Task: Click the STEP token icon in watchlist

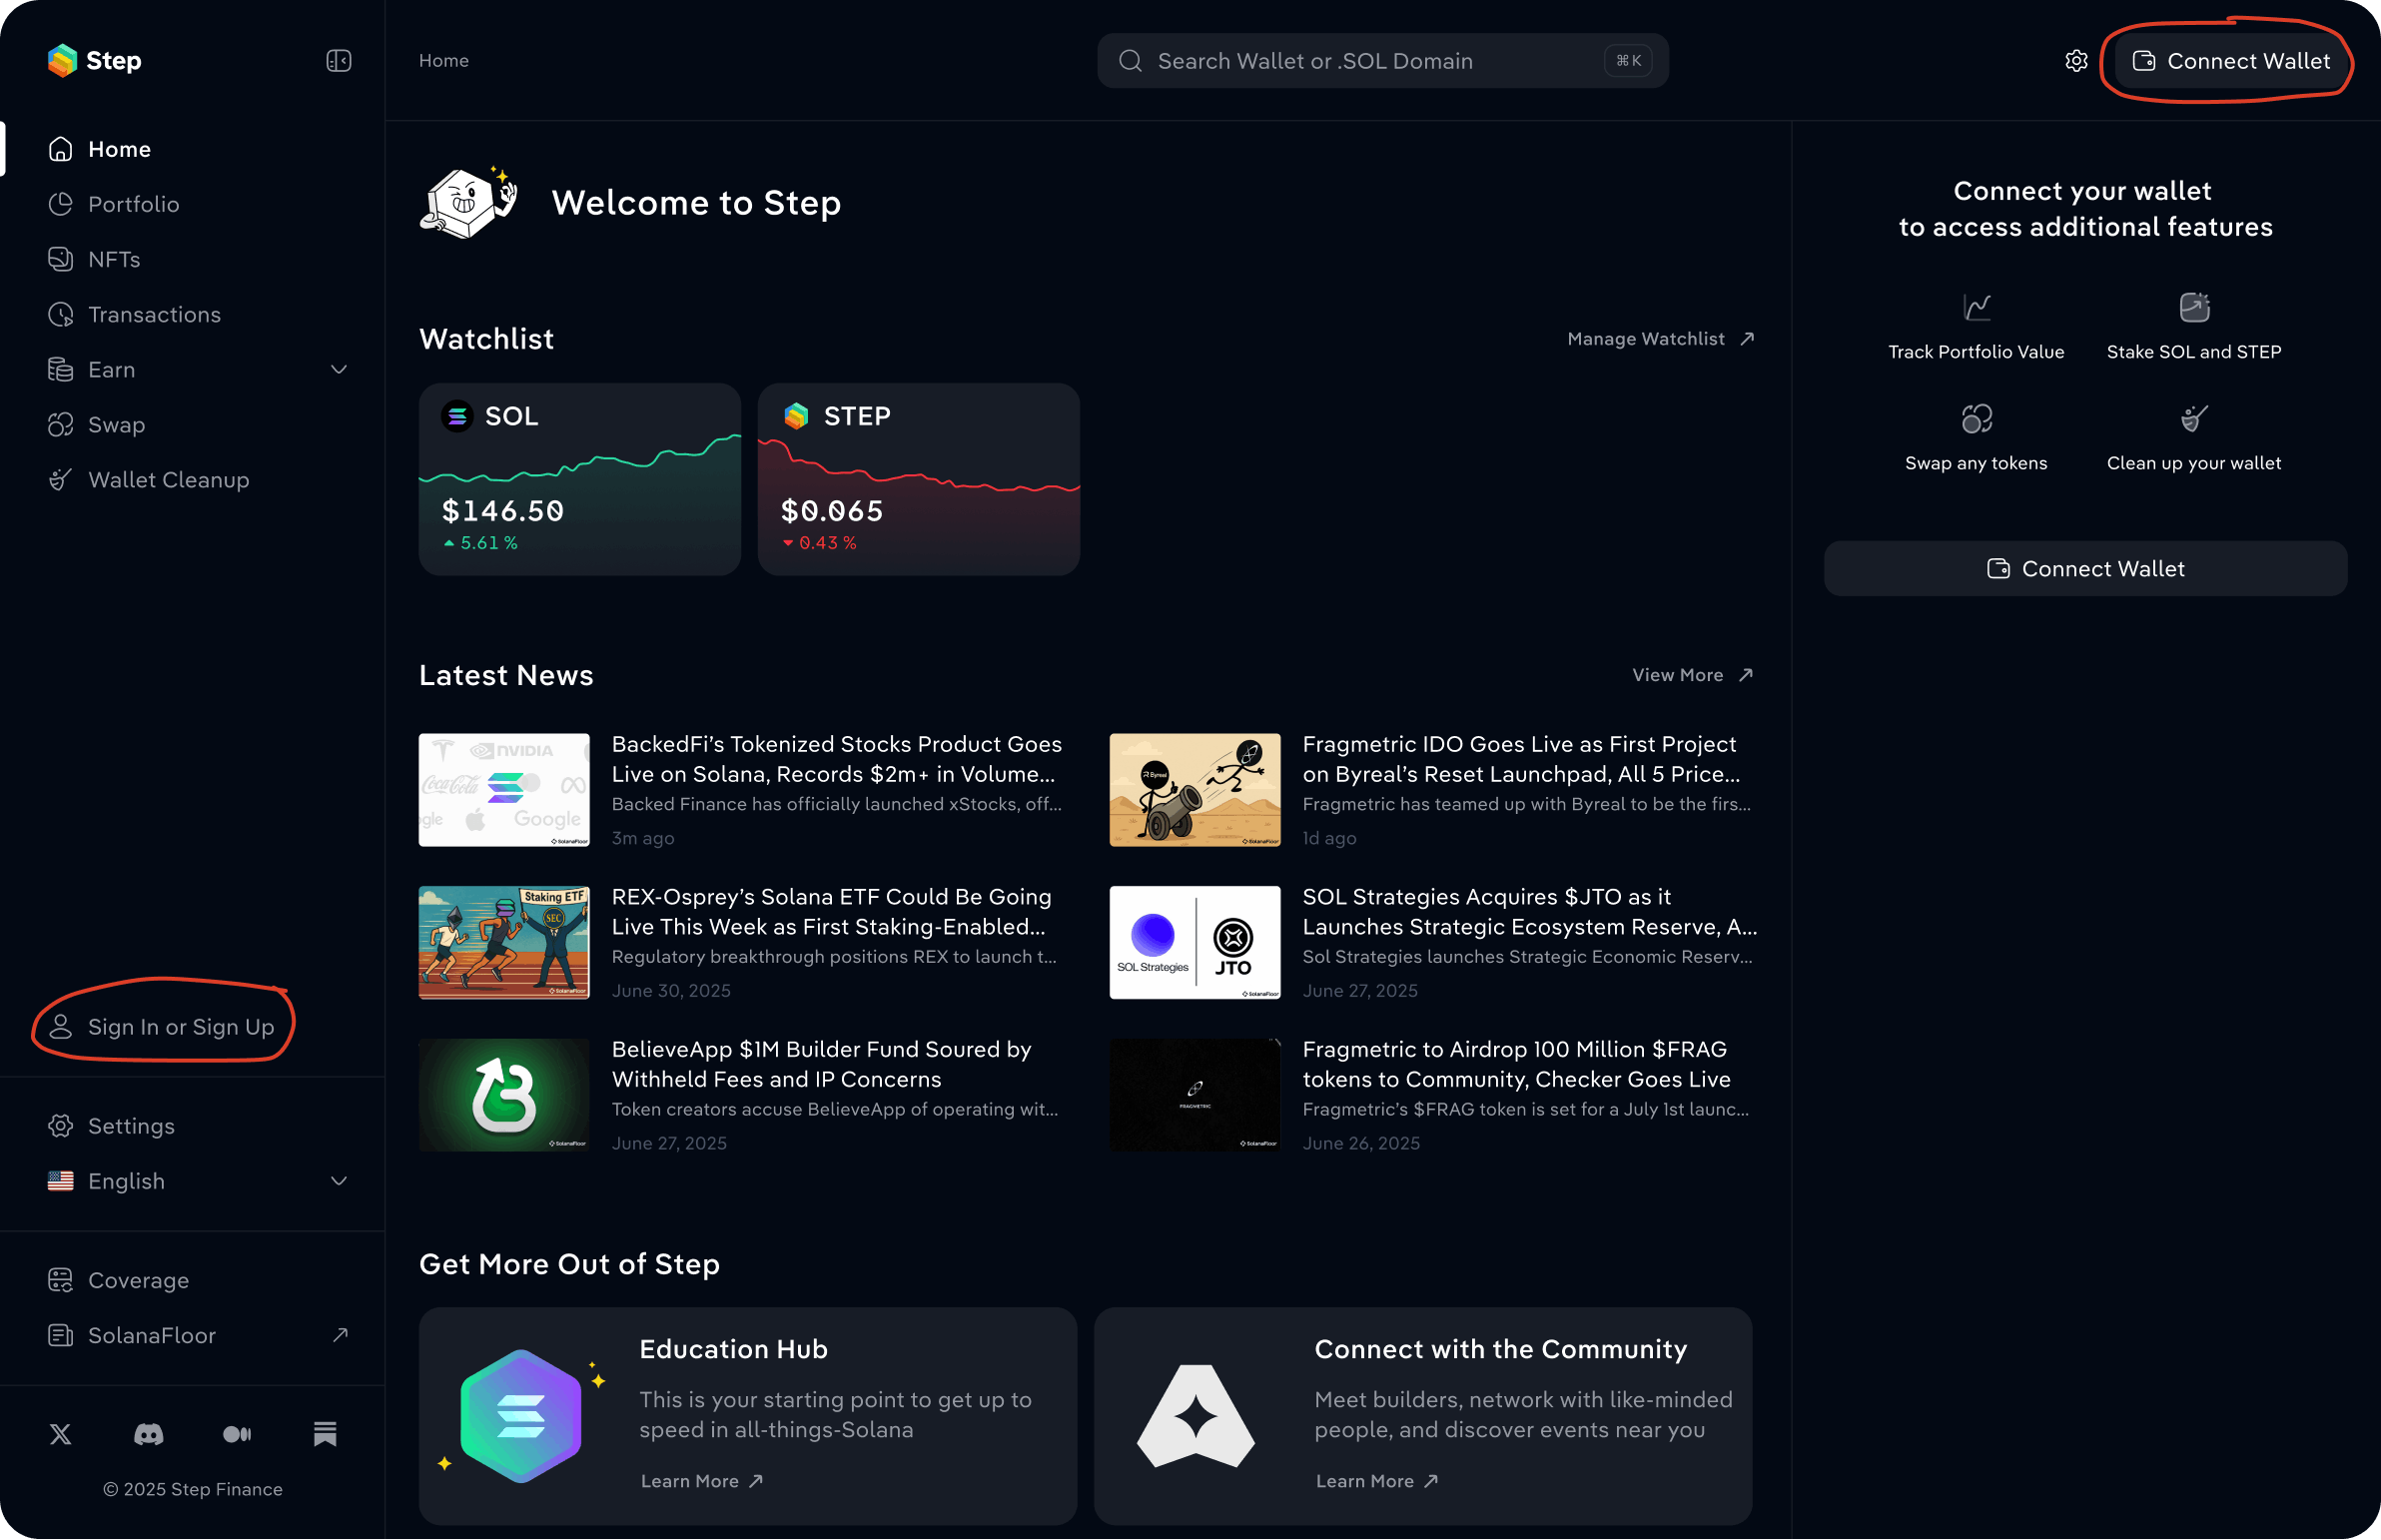Action: [x=796, y=416]
